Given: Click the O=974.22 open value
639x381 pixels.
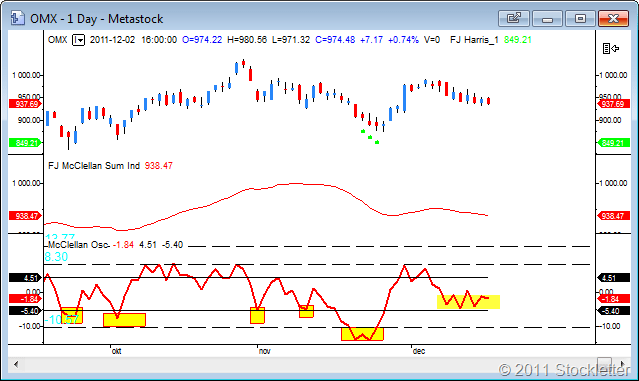Looking at the screenshot, I should coord(202,40).
